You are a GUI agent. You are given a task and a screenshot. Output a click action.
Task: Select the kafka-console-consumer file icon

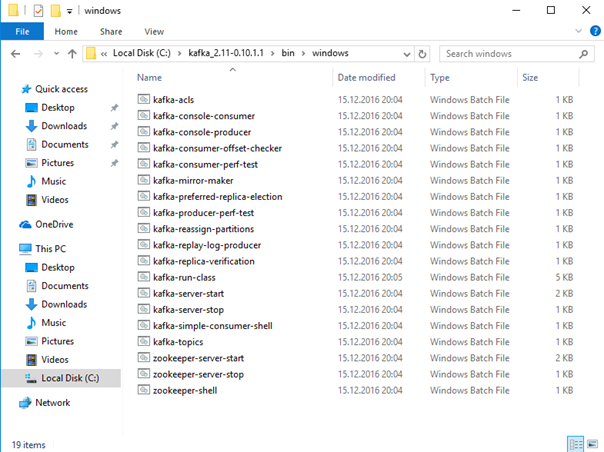pos(143,116)
